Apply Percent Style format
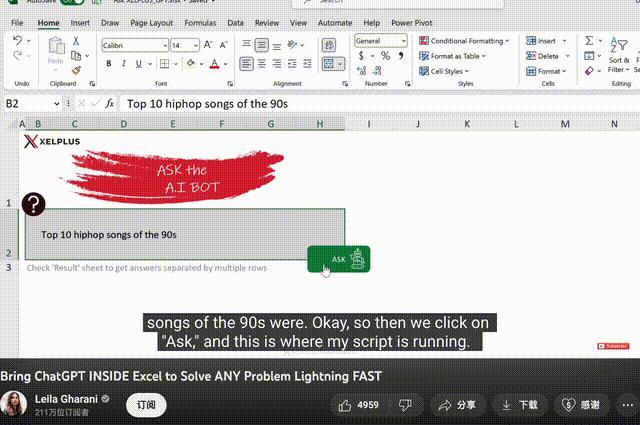The image size is (640, 425). pos(385,56)
